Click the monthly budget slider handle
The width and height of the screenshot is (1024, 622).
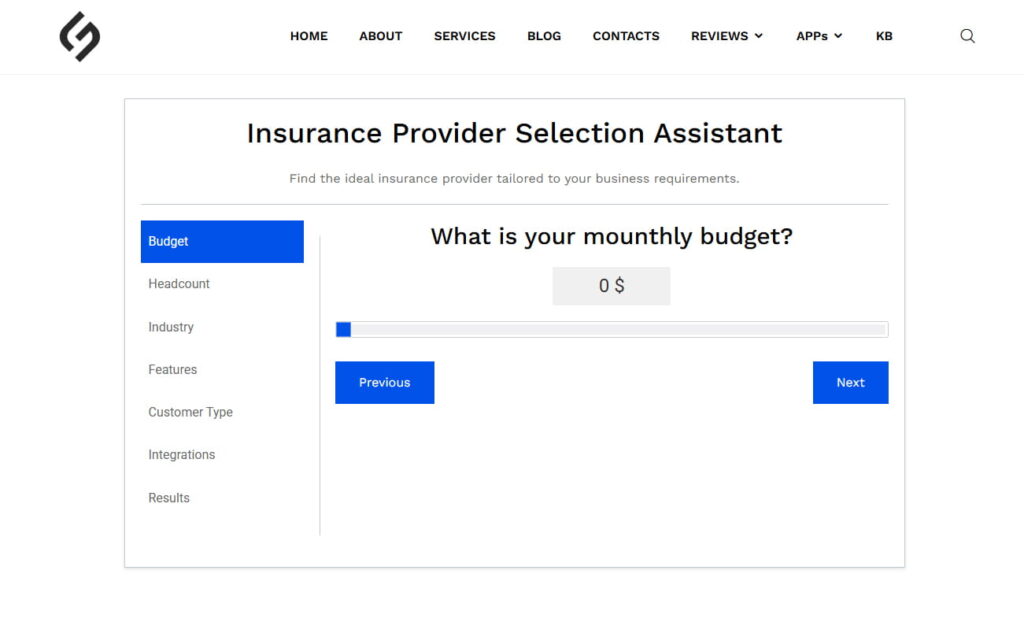tap(343, 329)
